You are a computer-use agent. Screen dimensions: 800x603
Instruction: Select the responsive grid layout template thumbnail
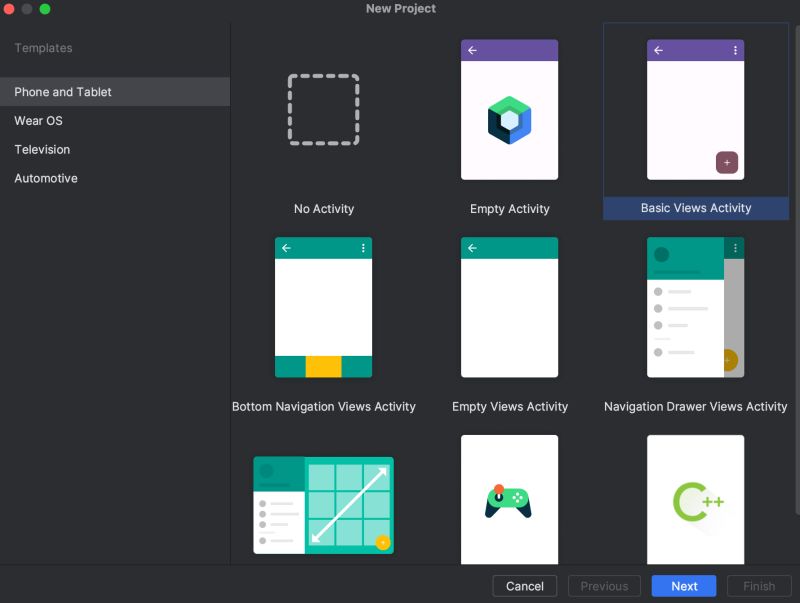[x=323, y=505]
